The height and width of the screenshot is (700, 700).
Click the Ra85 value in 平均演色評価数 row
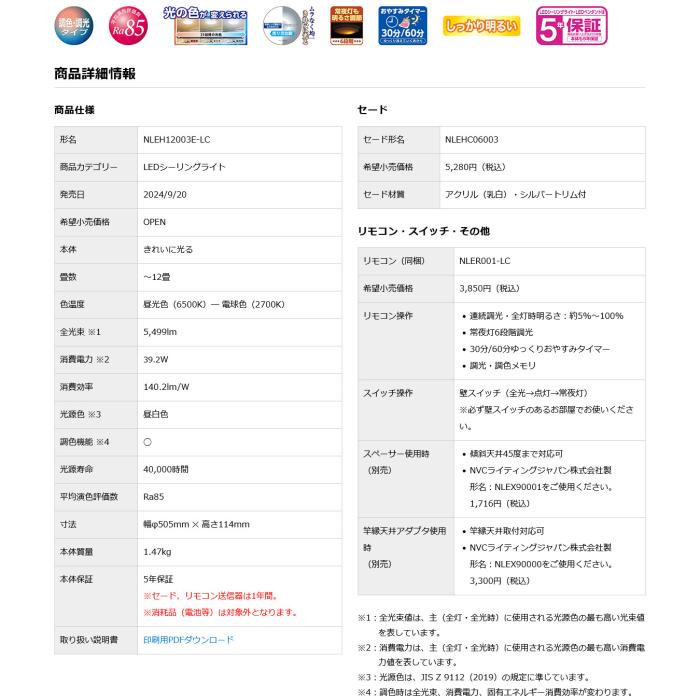154,497
